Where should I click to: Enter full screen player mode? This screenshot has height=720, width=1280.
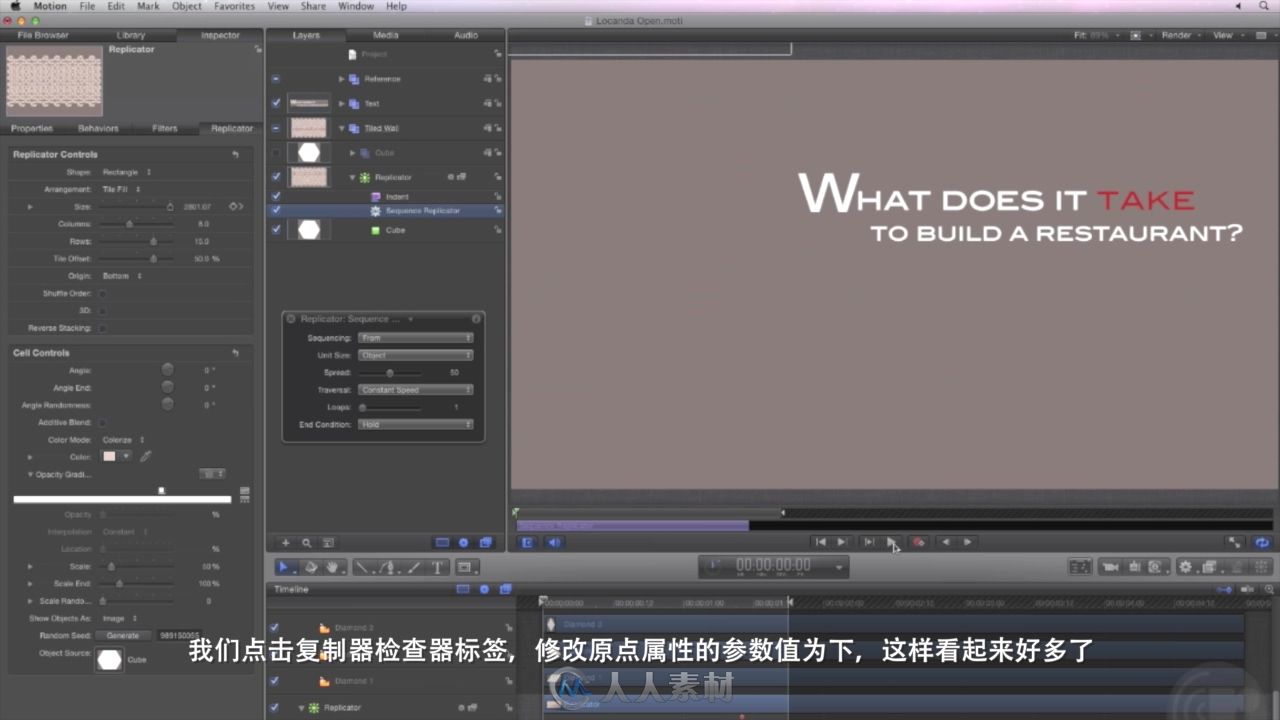tap(1236, 543)
